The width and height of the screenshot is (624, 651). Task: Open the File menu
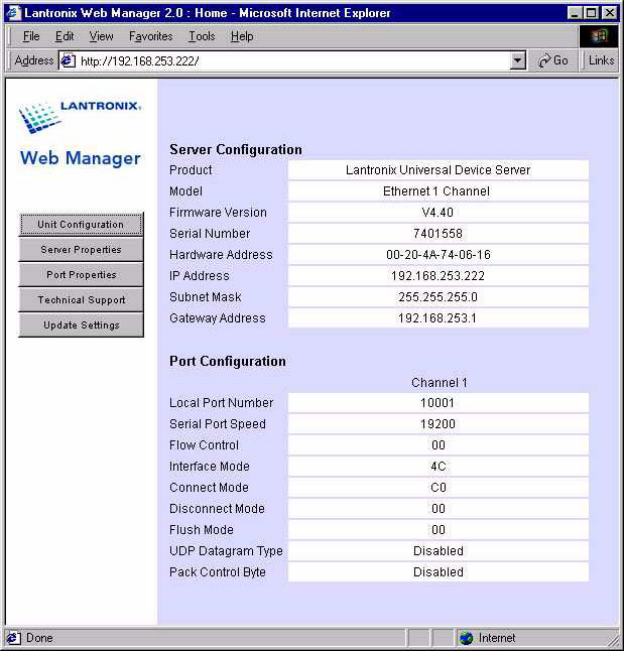pos(31,37)
